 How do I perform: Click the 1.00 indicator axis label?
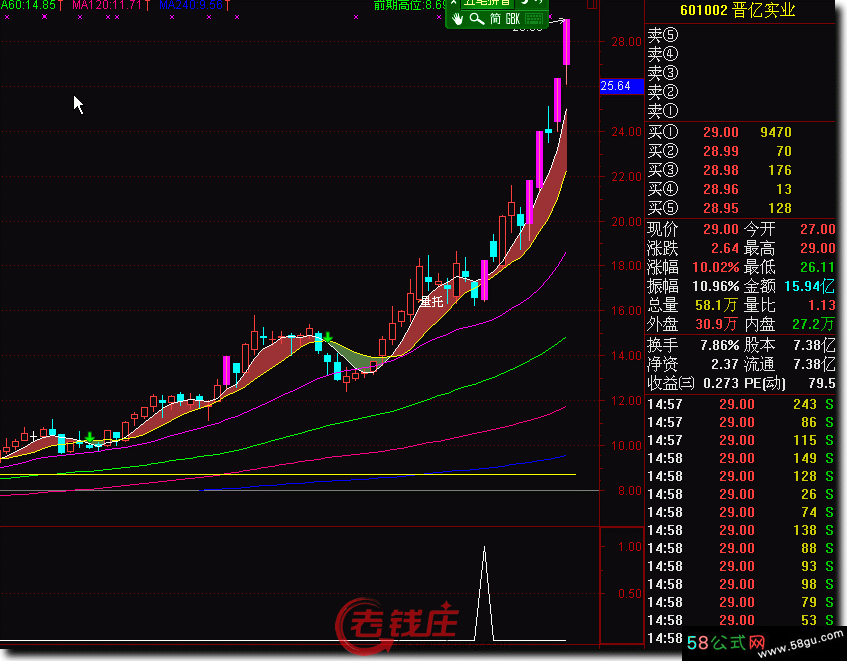coord(630,547)
